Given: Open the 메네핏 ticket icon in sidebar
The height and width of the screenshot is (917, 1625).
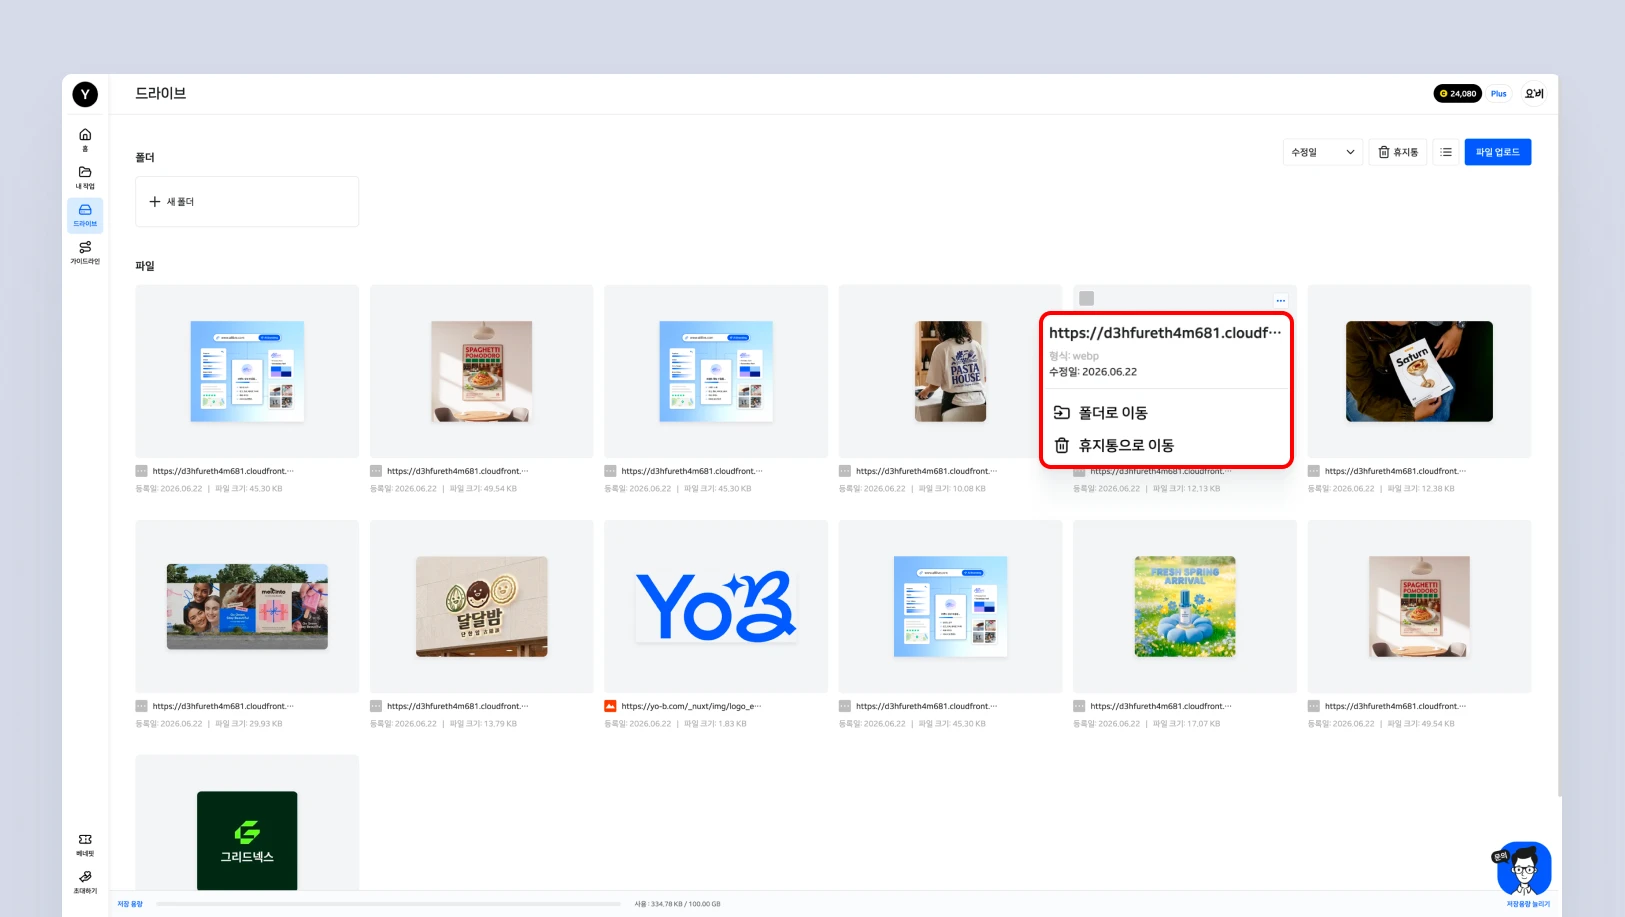Looking at the screenshot, I should pos(85,844).
